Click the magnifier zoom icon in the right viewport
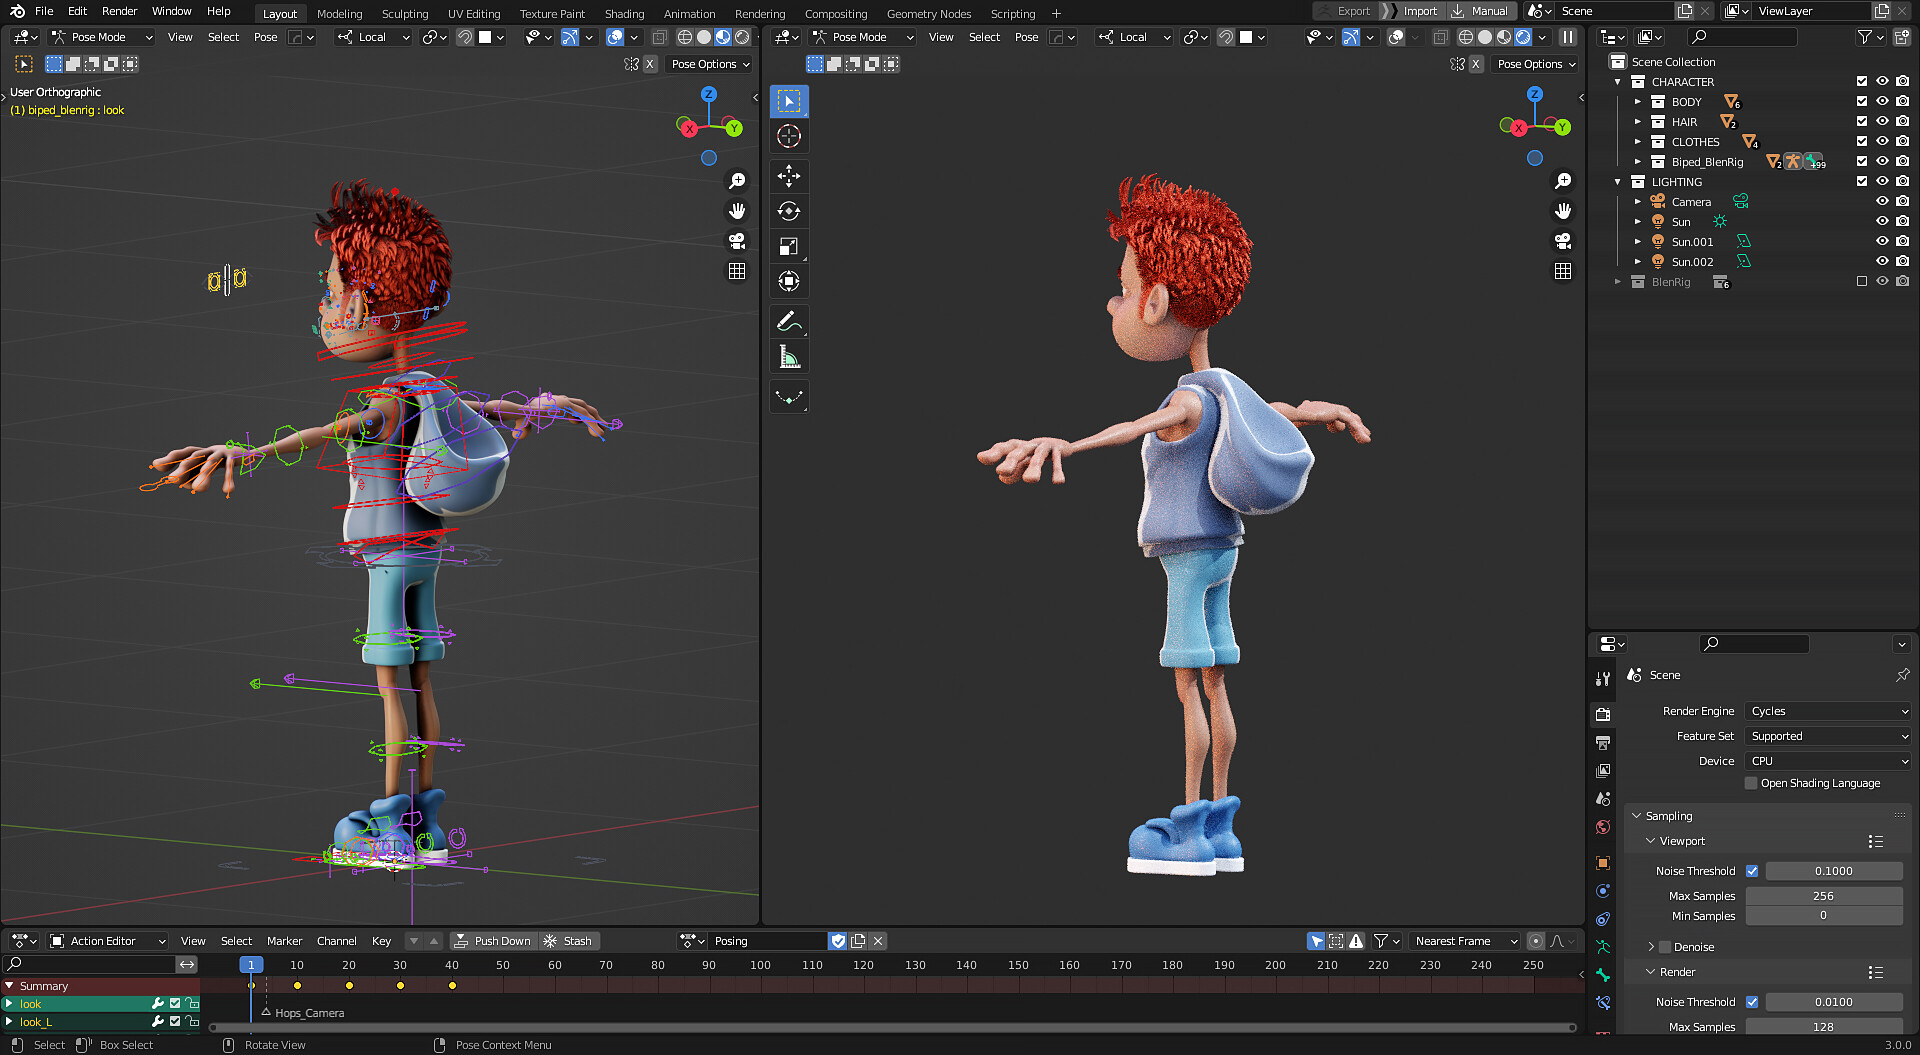Image resolution: width=1920 pixels, height=1055 pixels. 1564,181
